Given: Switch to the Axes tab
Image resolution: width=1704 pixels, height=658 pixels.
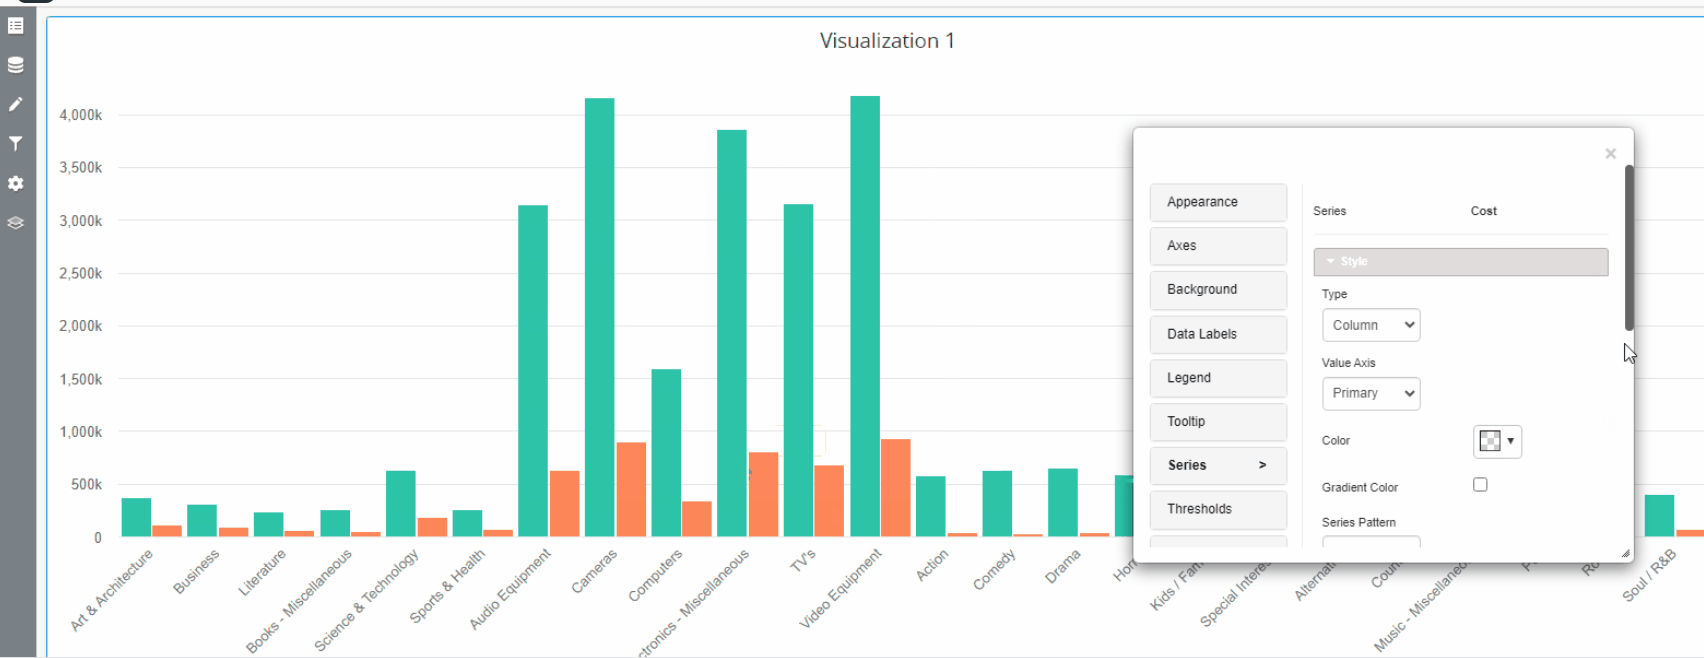Looking at the screenshot, I should (x=1217, y=246).
